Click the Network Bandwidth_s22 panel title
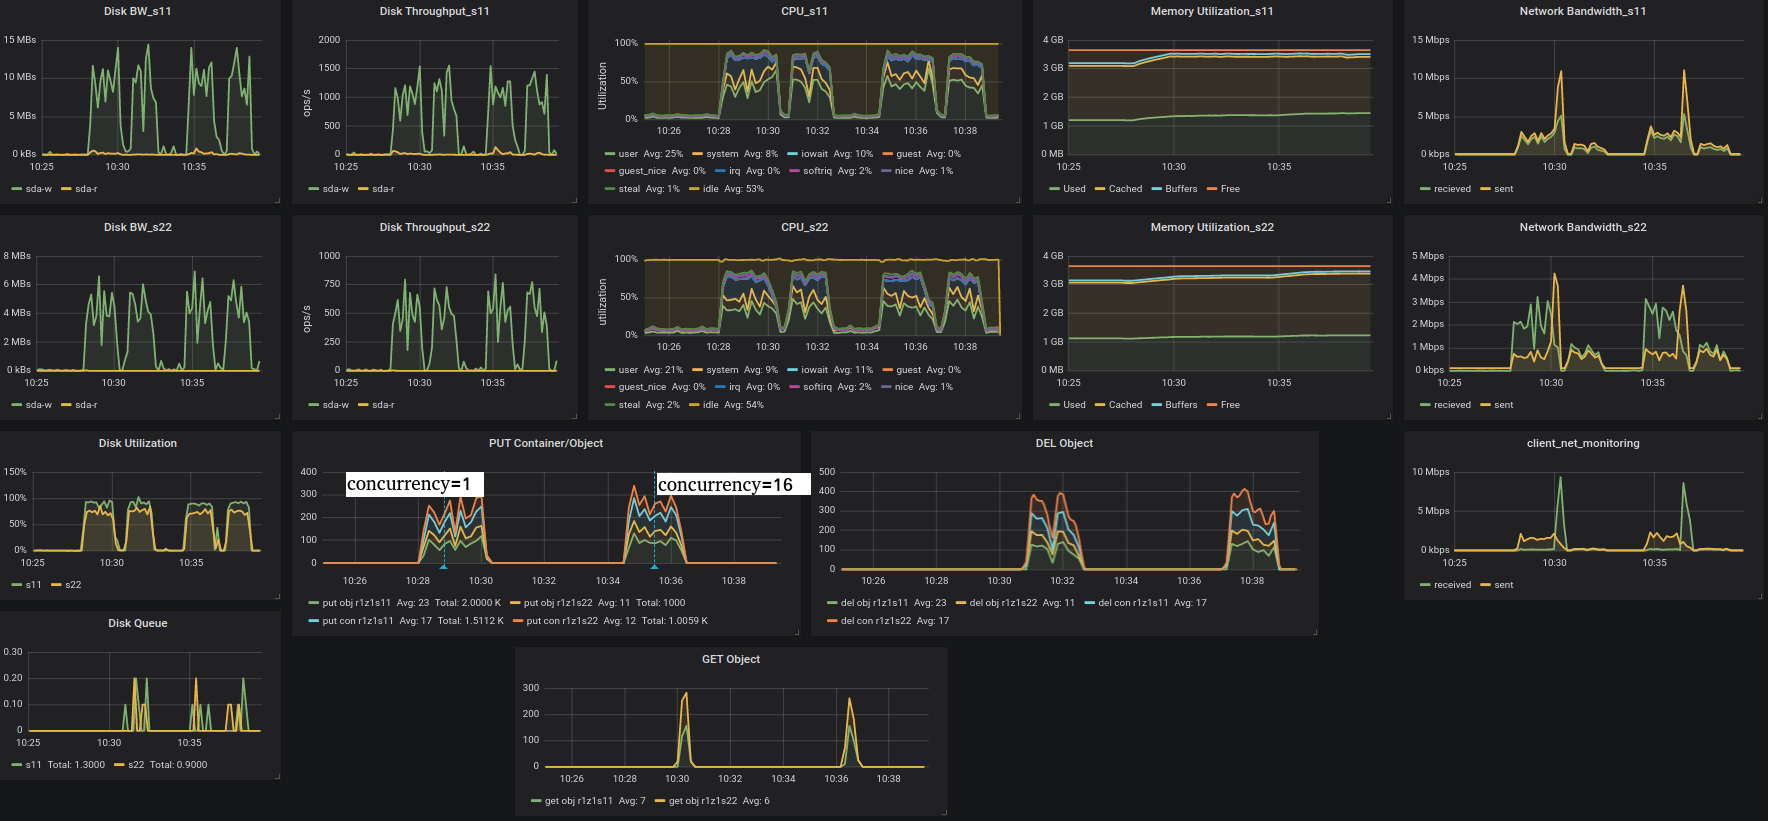 (1583, 227)
